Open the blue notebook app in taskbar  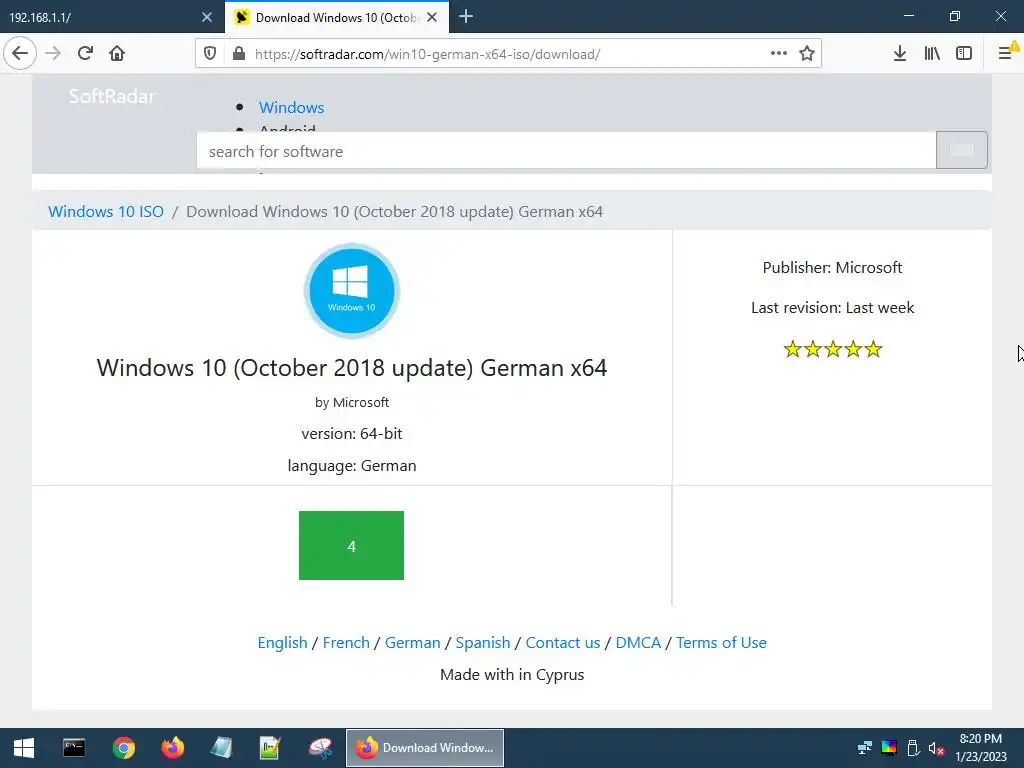[x=221, y=748]
